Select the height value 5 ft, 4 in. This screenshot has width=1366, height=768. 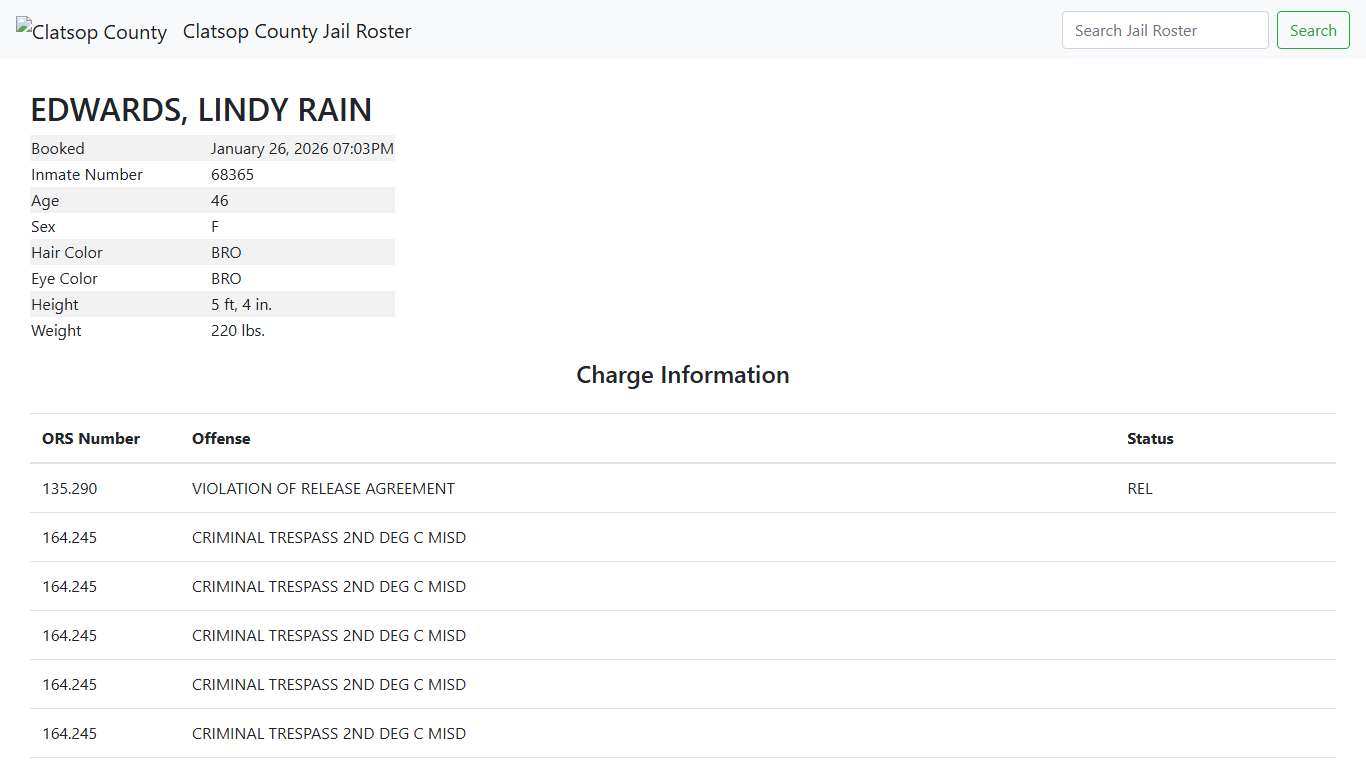click(241, 304)
